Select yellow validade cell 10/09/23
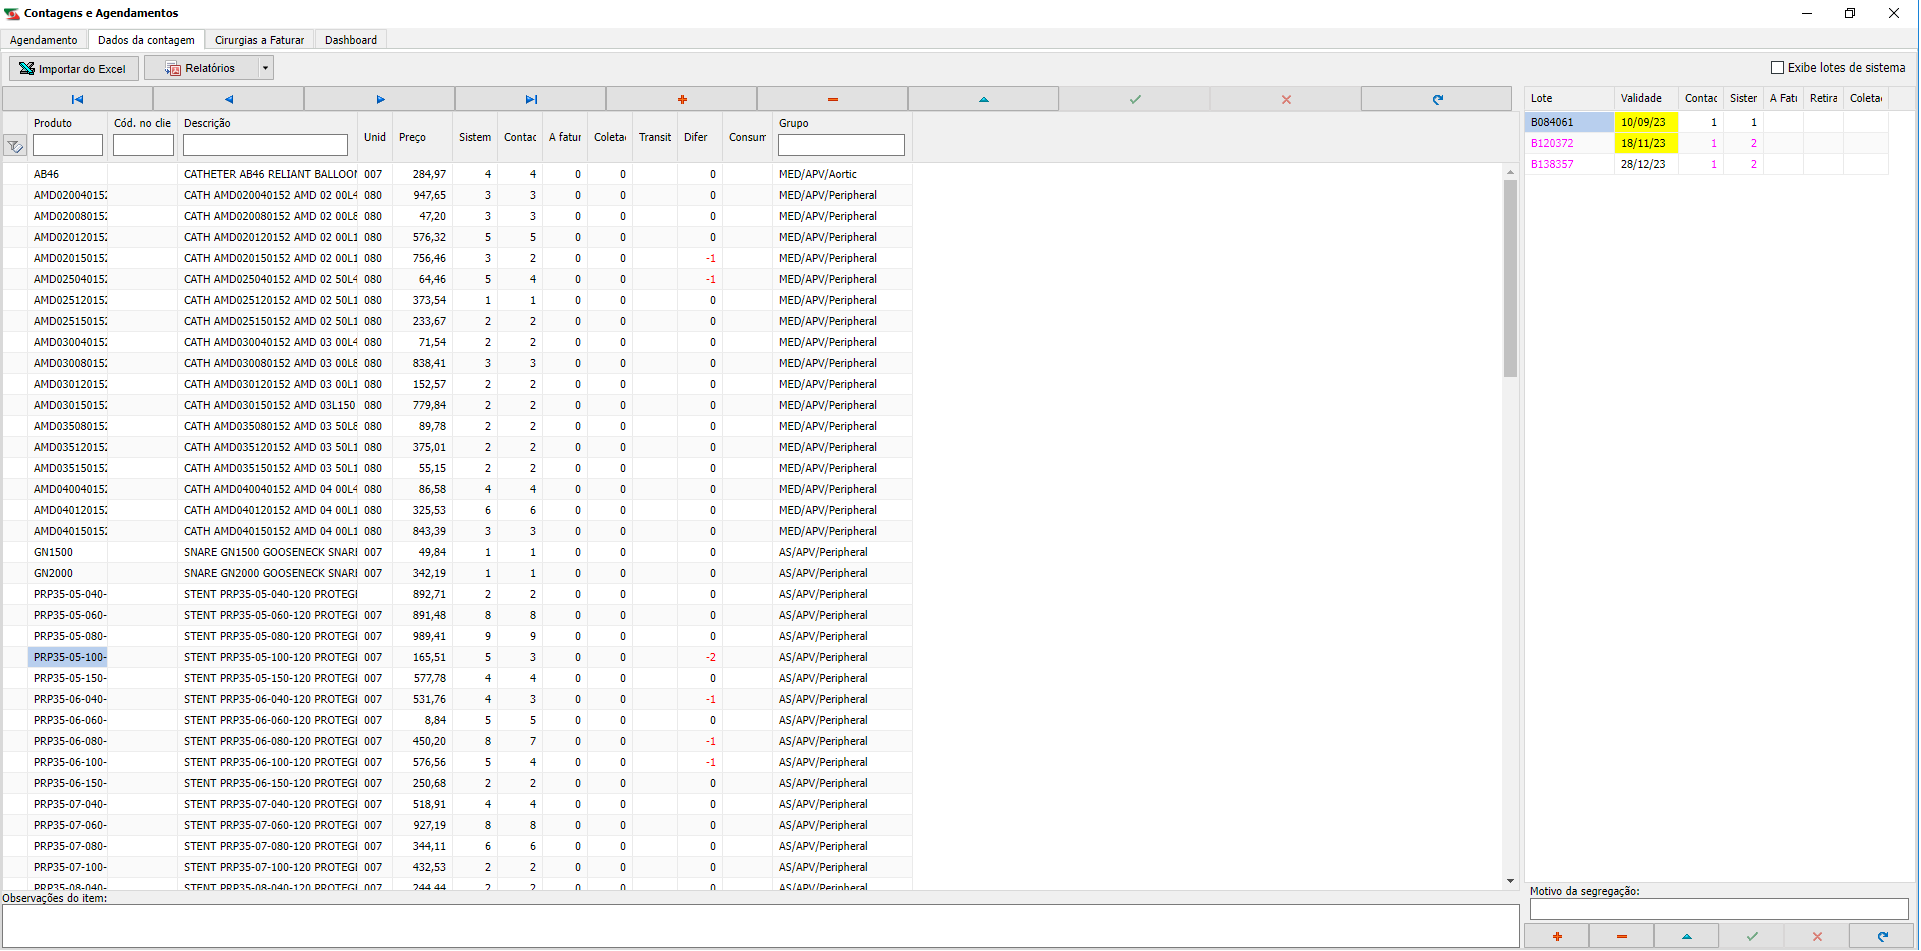Screen dimensions: 1921x951 [1645, 122]
